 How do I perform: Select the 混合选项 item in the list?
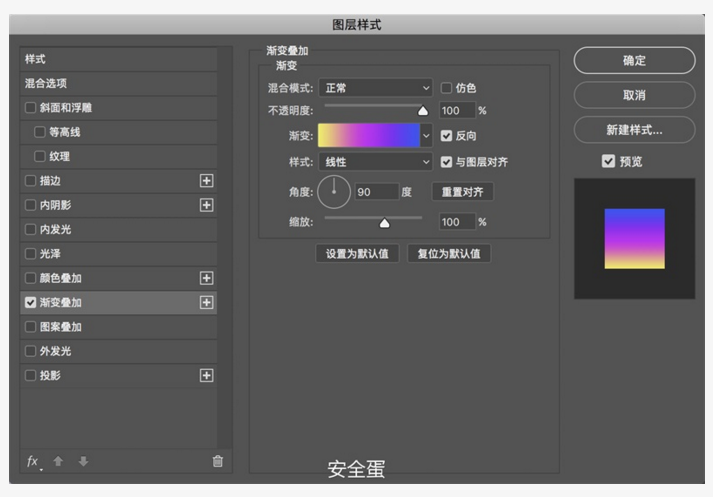[x=118, y=83]
